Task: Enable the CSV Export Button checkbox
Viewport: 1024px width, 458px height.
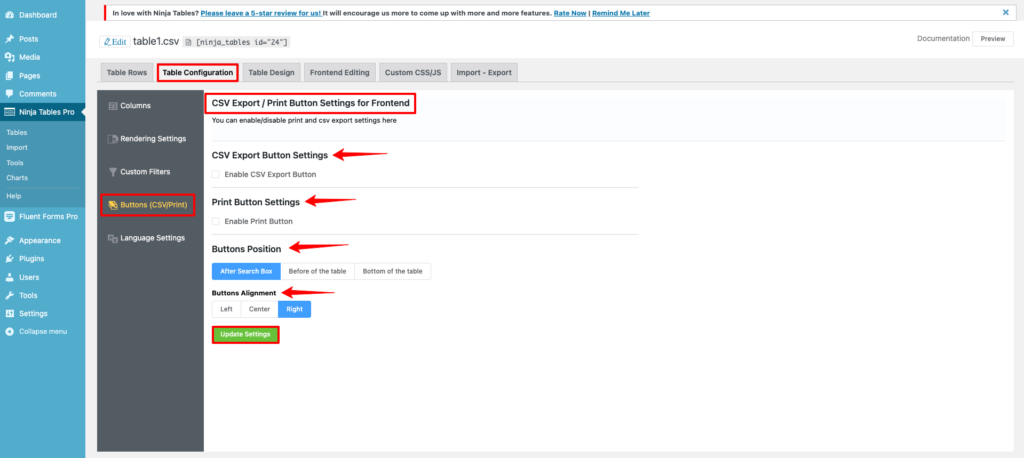Action: [216, 175]
